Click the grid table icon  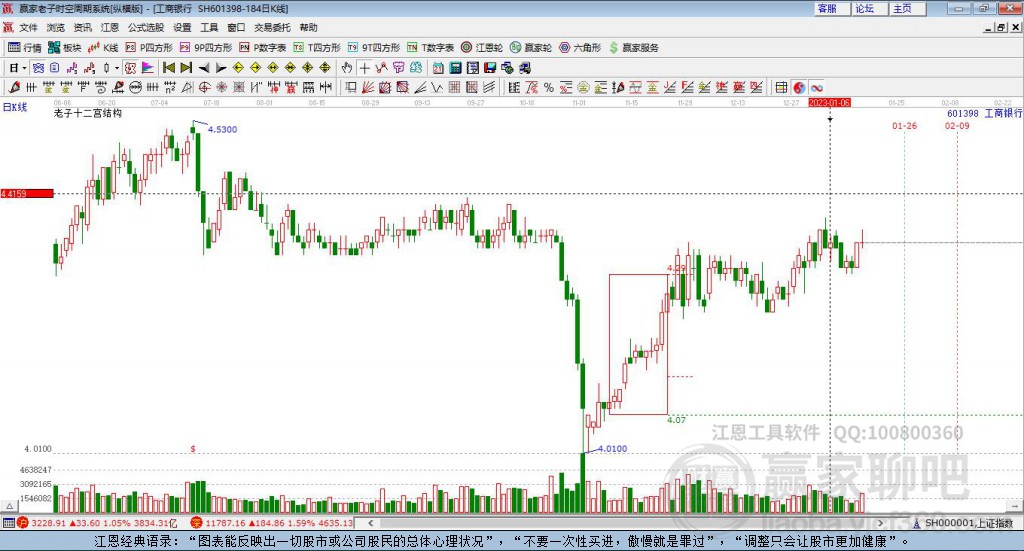click(x=781, y=87)
